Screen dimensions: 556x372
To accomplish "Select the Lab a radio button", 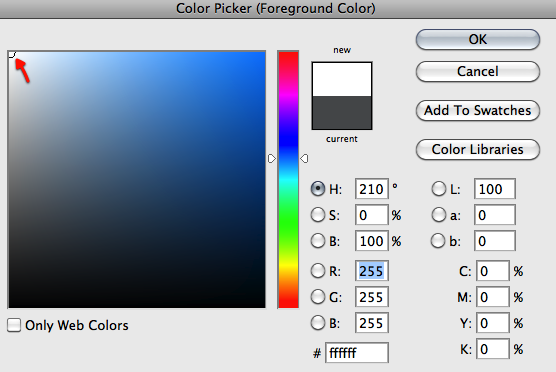I will tap(439, 215).
